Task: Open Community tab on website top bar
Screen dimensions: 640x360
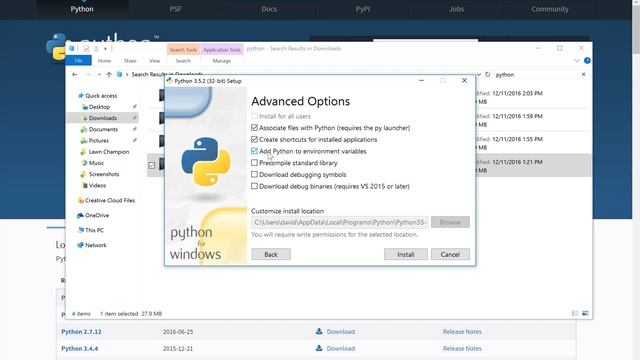Action: click(550, 9)
